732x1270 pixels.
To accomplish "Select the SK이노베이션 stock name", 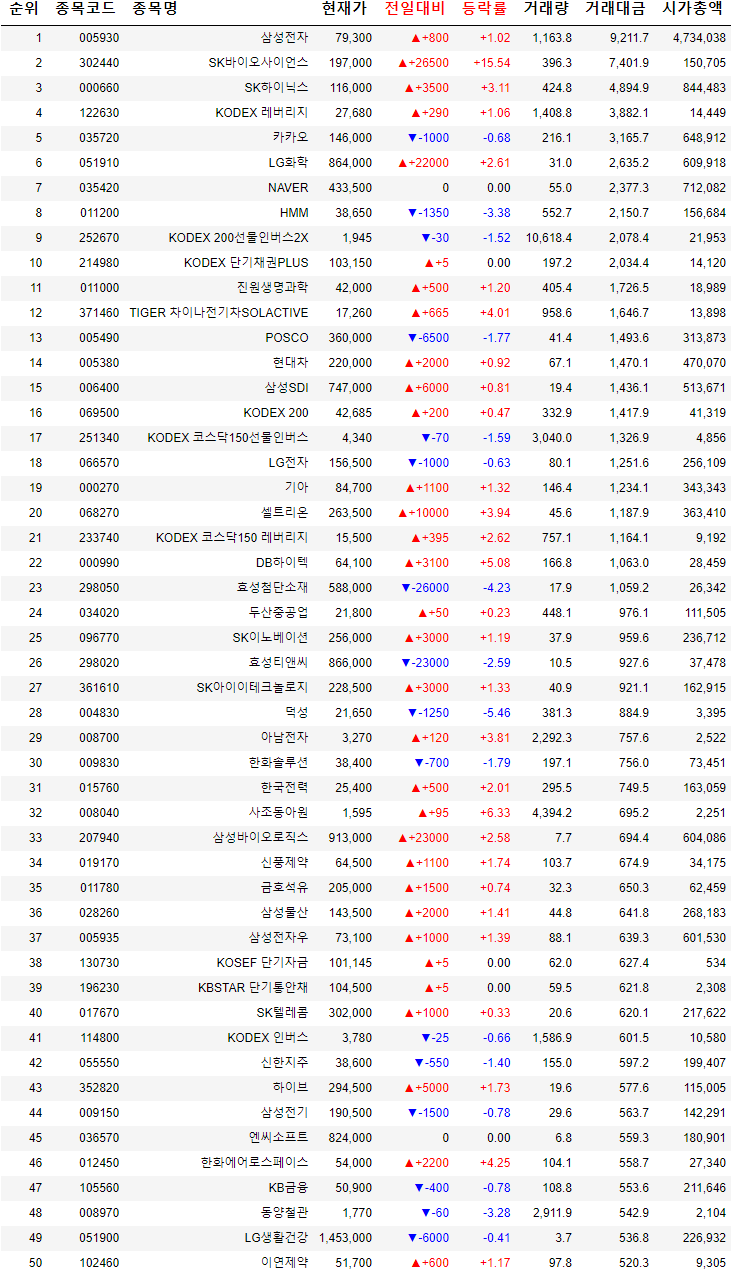I will [271, 638].
